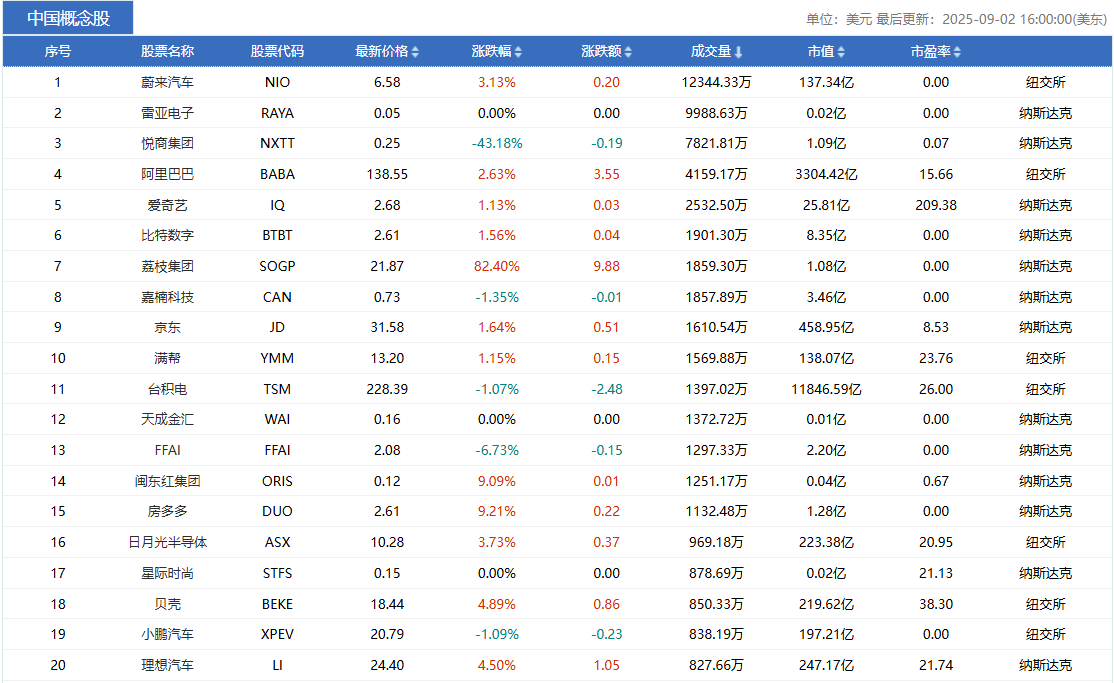Click the -6.73% change value
Image resolution: width=1114 pixels, height=683 pixels.
[497, 451]
